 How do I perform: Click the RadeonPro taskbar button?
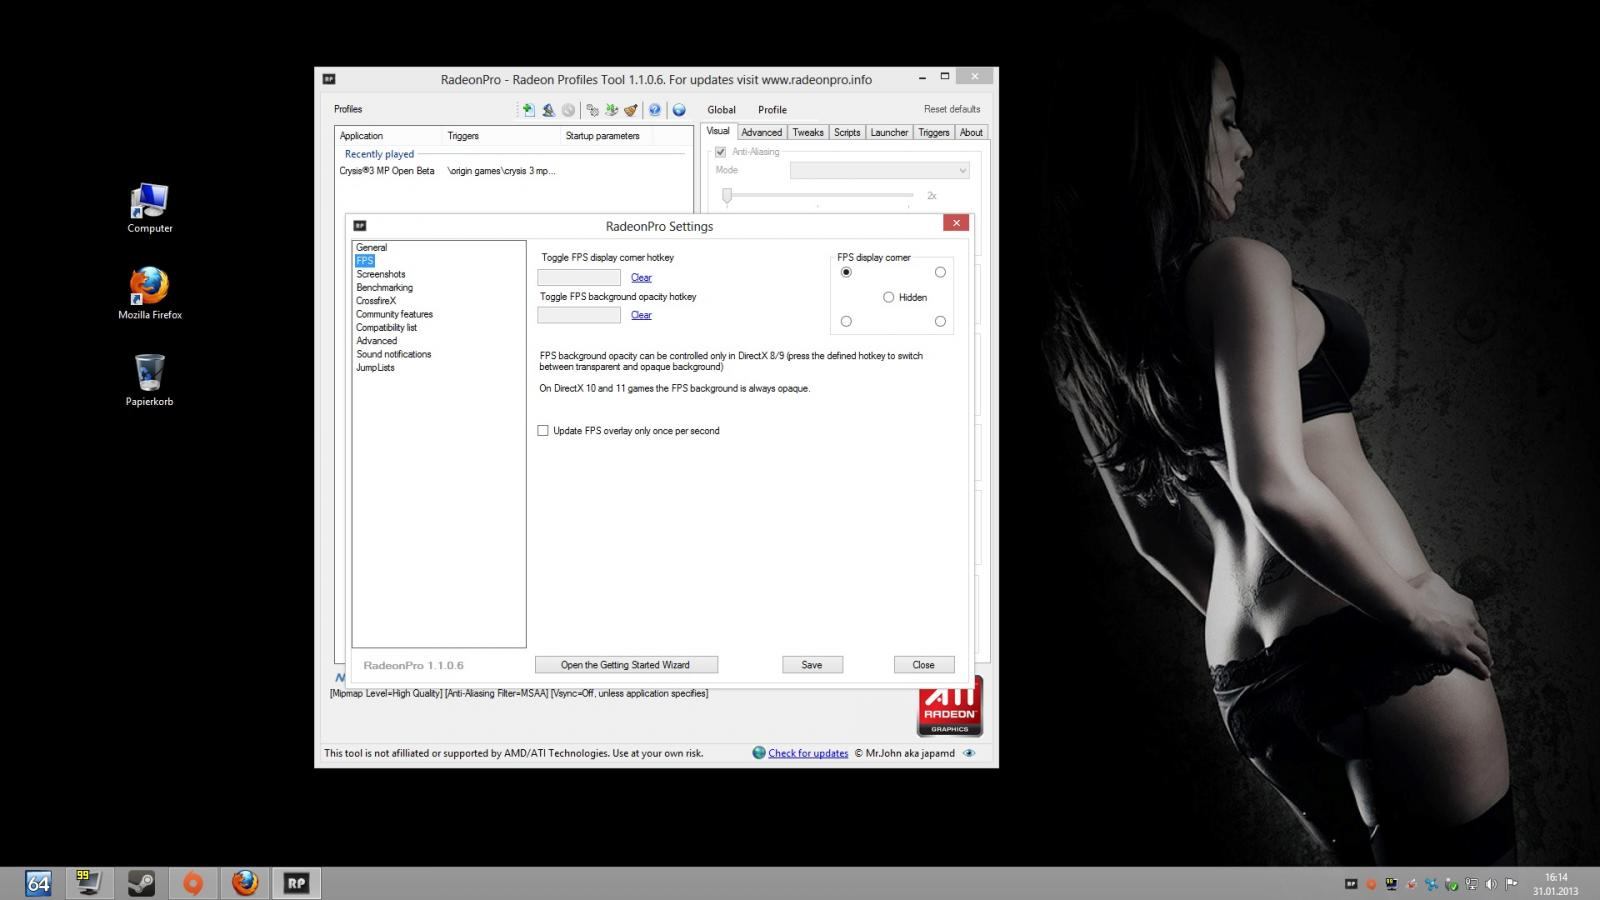tap(296, 883)
